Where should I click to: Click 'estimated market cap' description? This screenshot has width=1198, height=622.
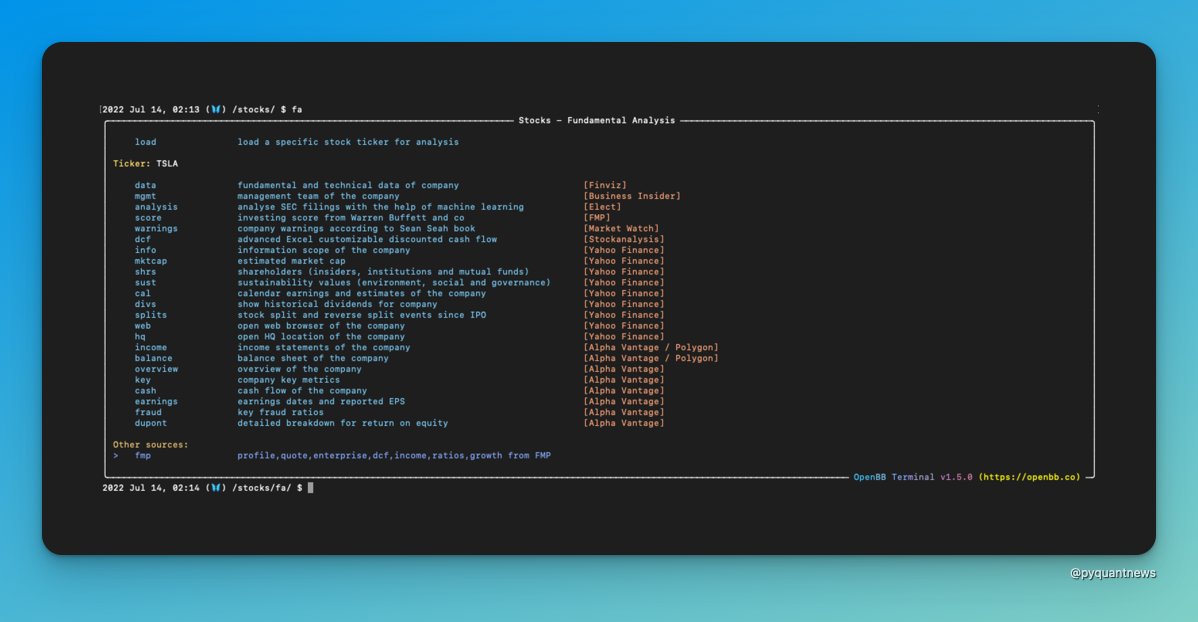point(291,261)
